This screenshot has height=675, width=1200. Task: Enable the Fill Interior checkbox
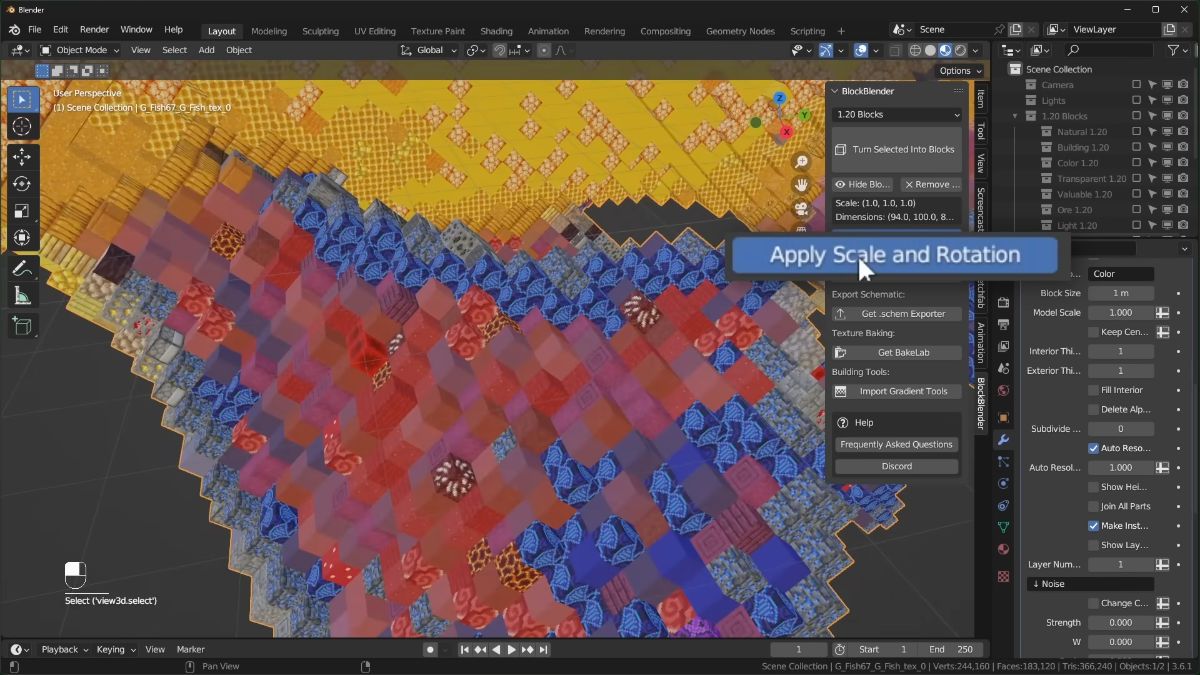coord(1093,390)
